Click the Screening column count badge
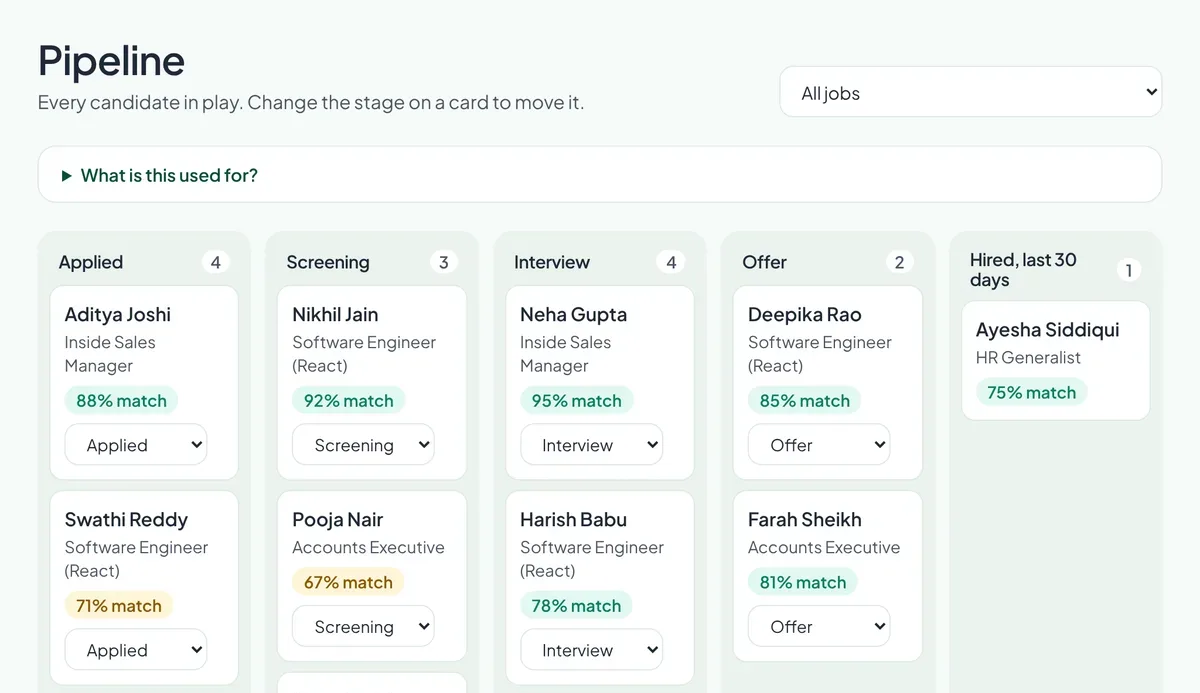 (443, 262)
